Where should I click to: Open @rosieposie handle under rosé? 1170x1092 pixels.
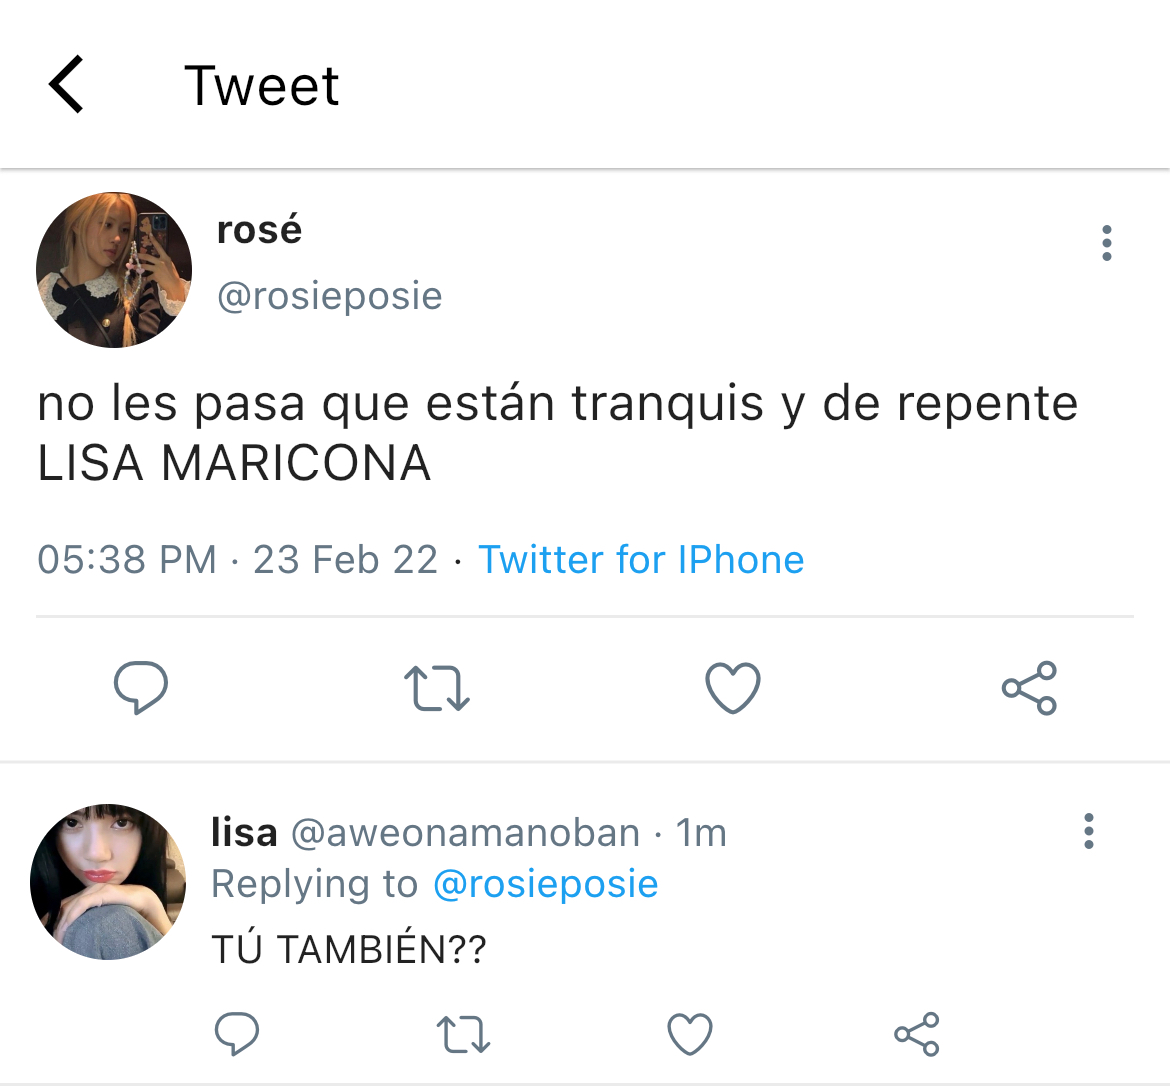(x=330, y=296)
